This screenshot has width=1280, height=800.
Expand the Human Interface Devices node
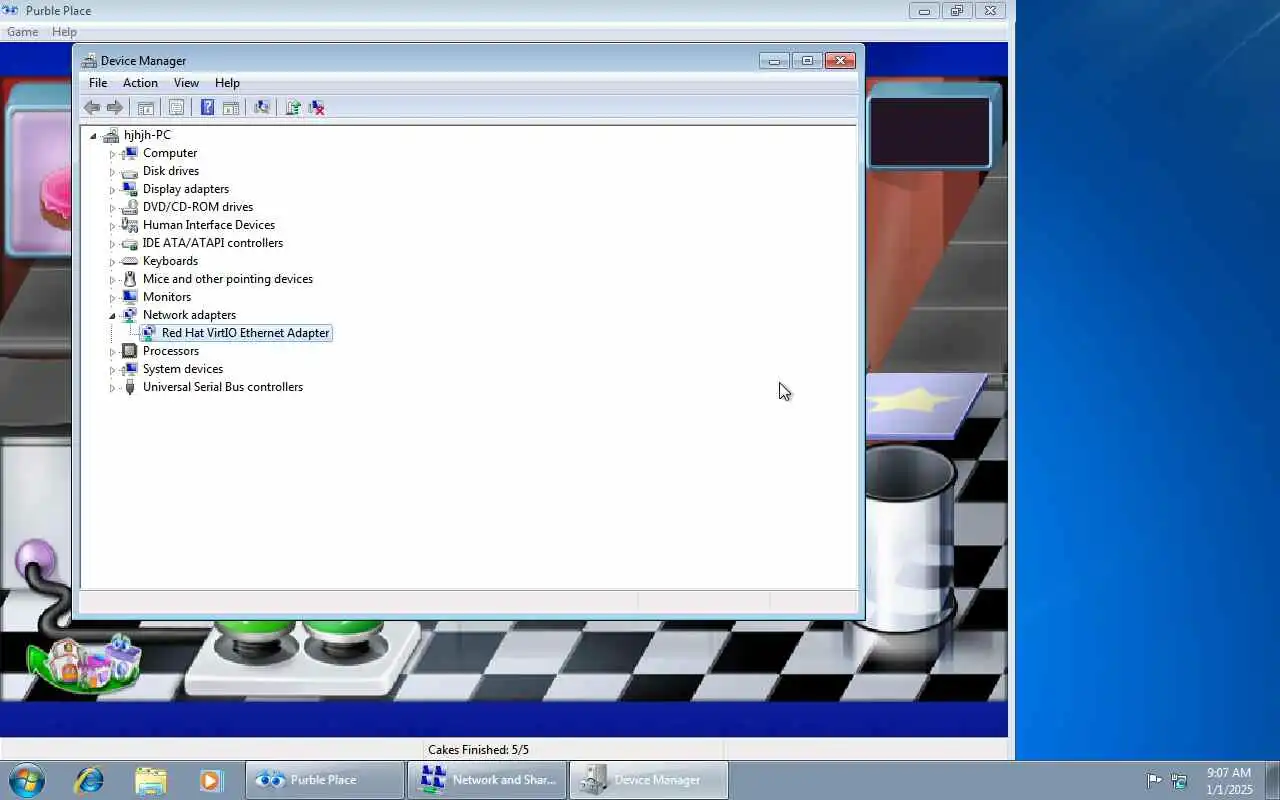[x=112, y=226]
